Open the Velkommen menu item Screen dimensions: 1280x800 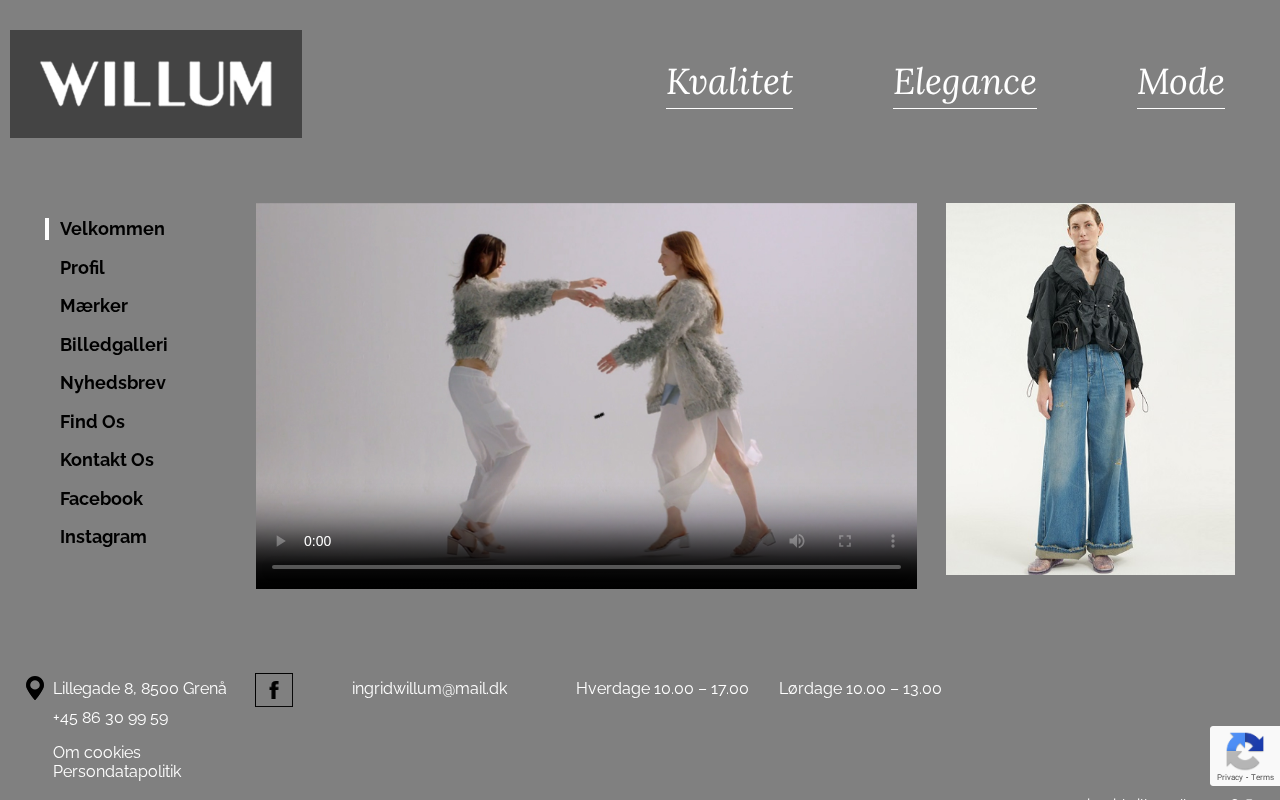pos(112,229)
